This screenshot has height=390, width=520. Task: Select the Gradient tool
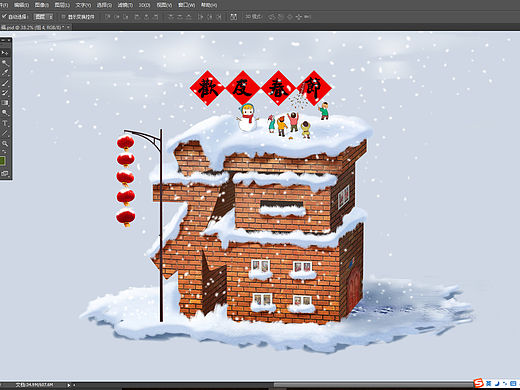coord(5,103)
